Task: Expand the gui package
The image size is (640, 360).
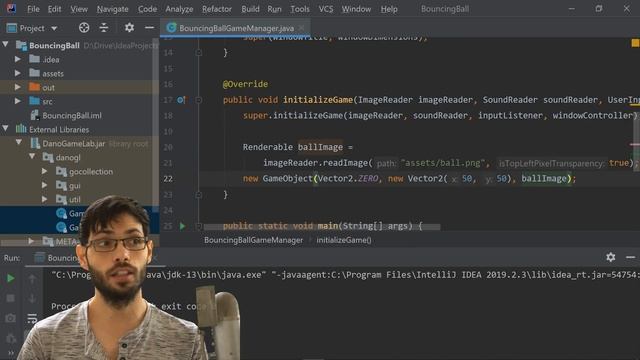Action: coord(44,185)
